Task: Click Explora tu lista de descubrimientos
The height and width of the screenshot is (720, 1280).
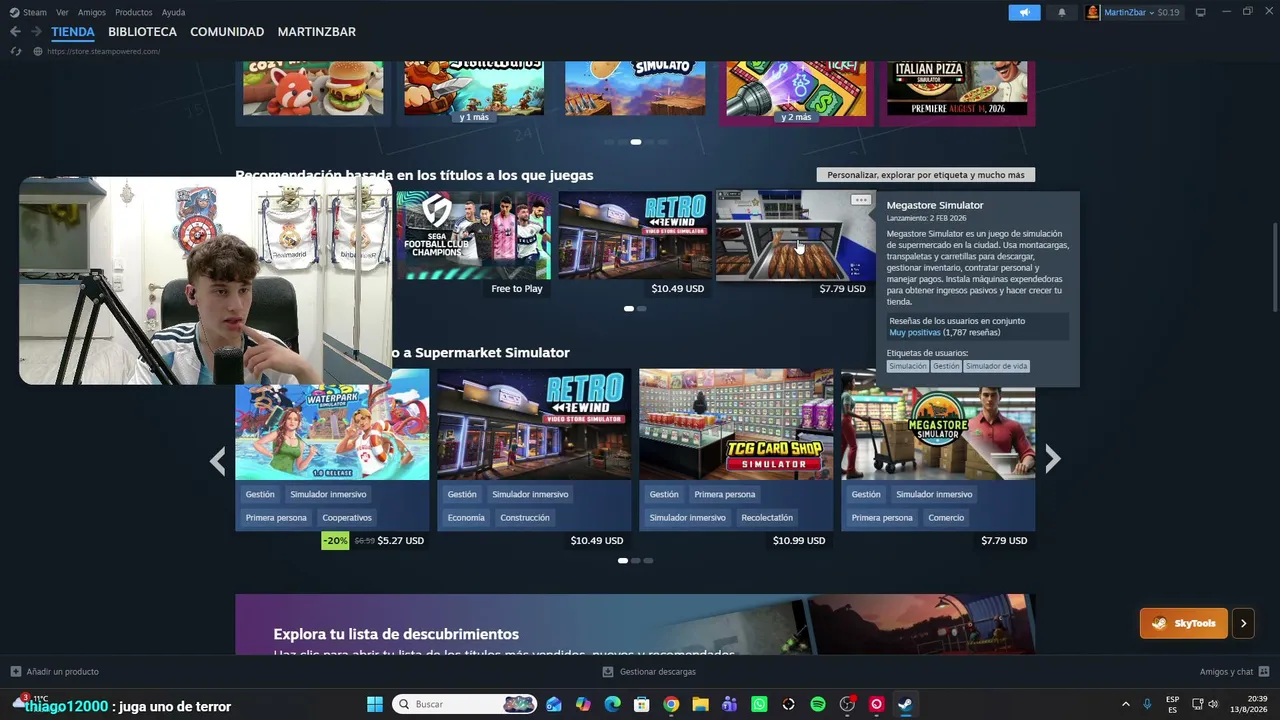Action: coord(396,634)
